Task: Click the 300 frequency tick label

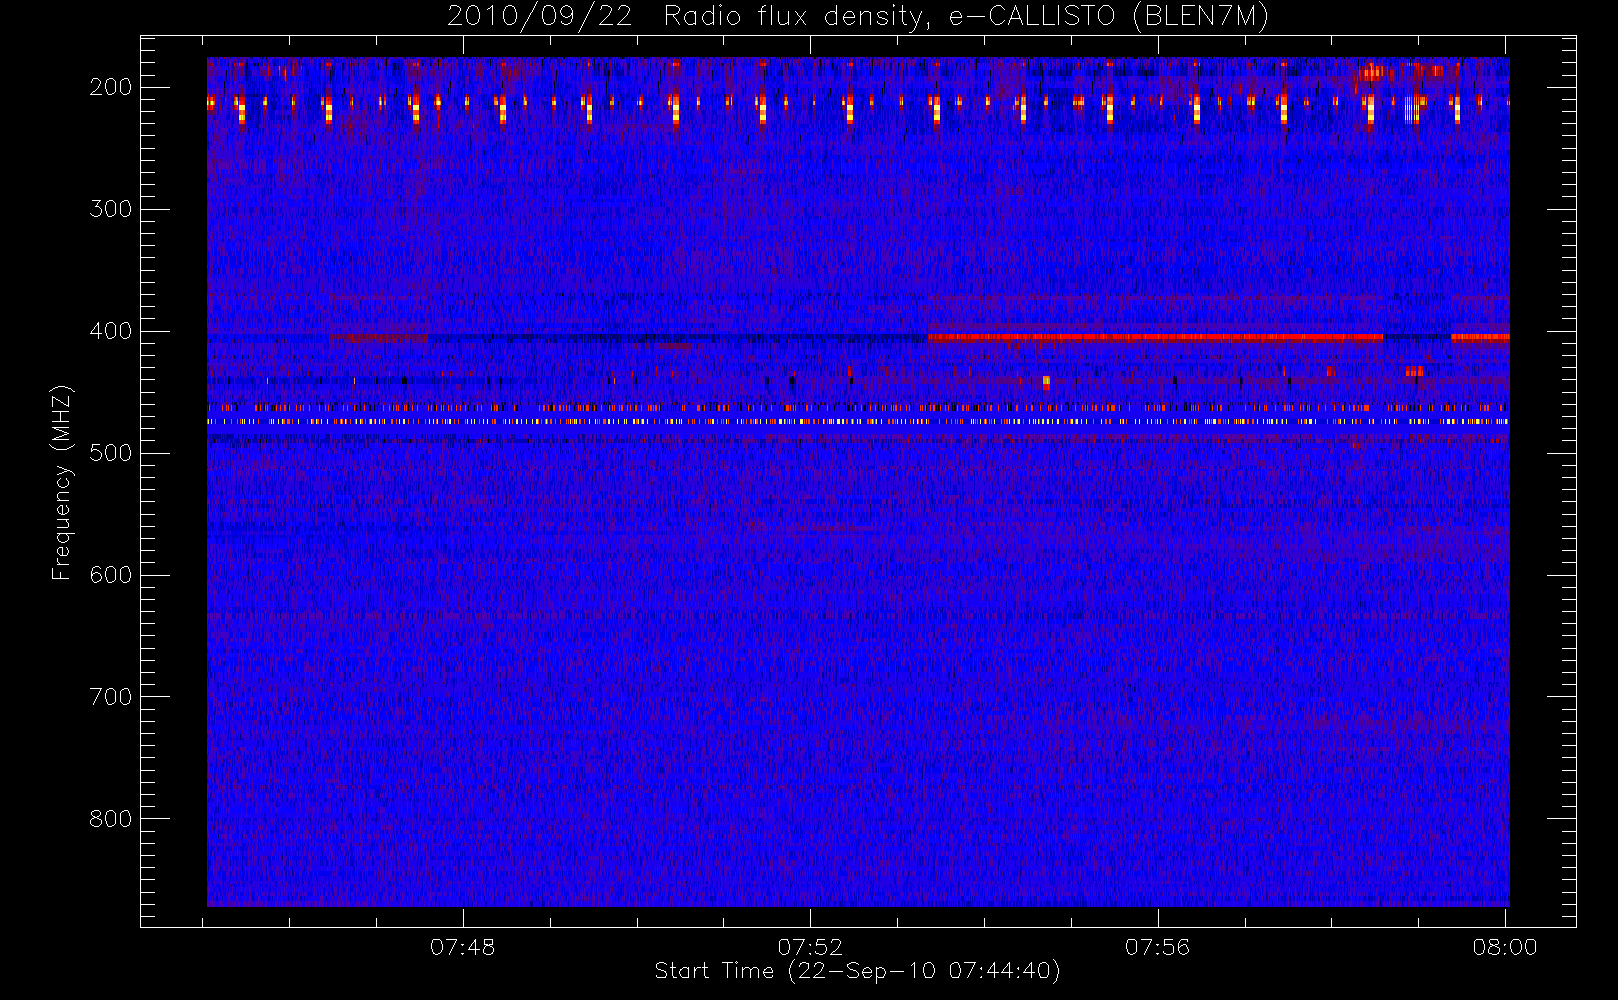Action: pyautogui.click(x=111, y=209)
